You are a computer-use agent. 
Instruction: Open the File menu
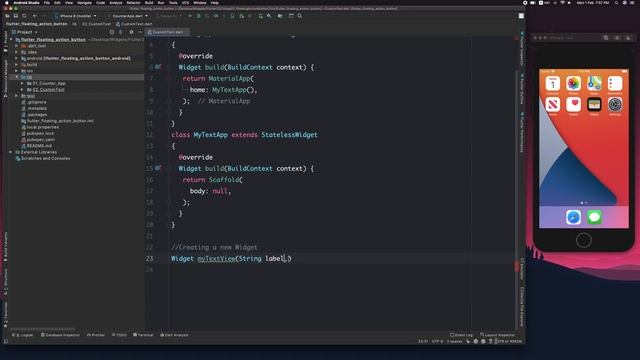47,3
